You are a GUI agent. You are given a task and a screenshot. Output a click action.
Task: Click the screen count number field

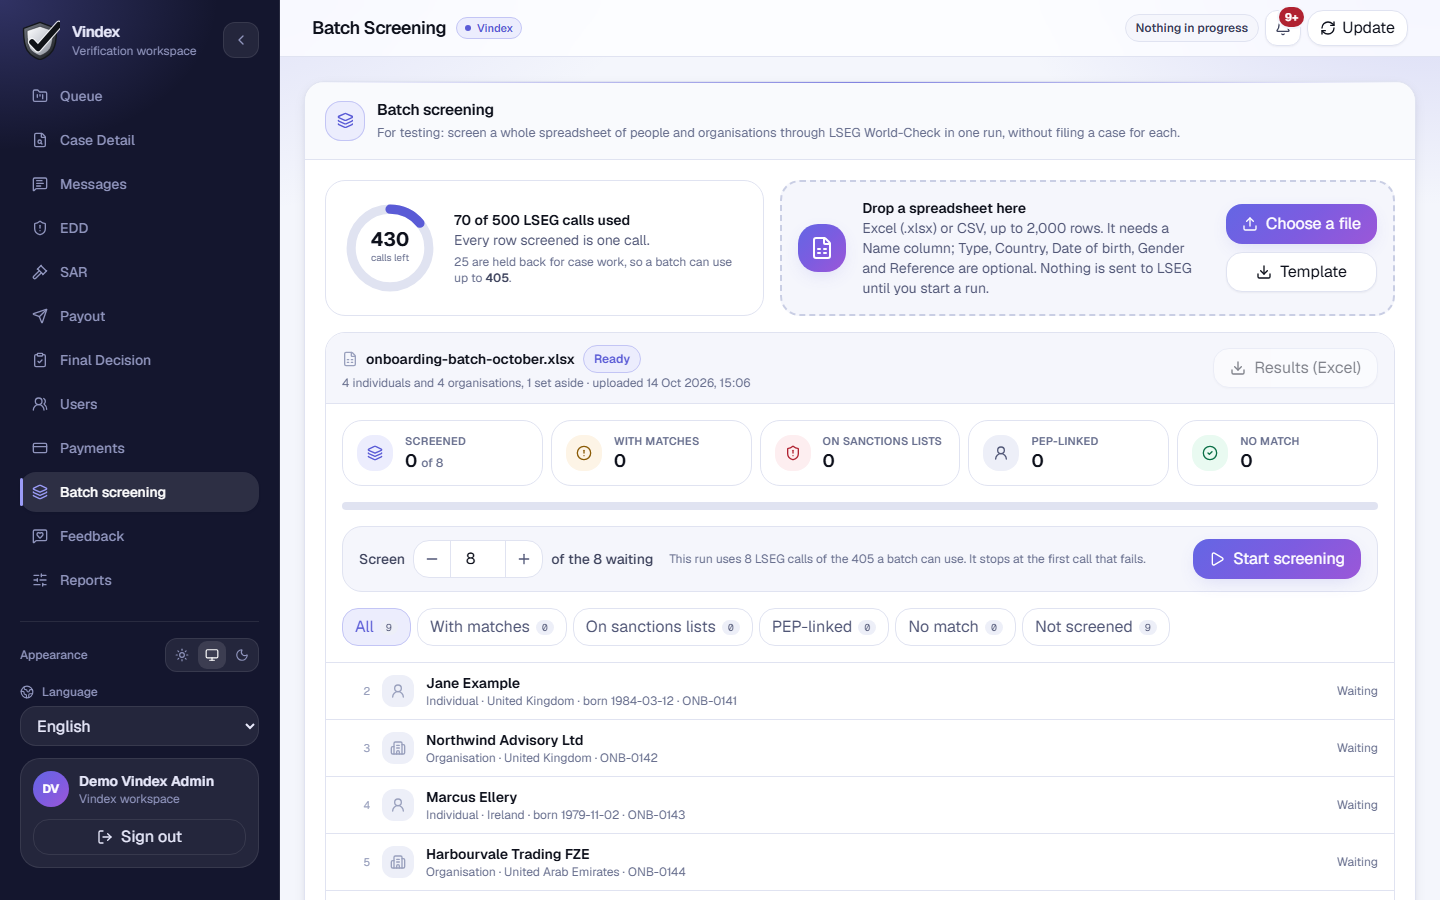click(x=478, y=559)
